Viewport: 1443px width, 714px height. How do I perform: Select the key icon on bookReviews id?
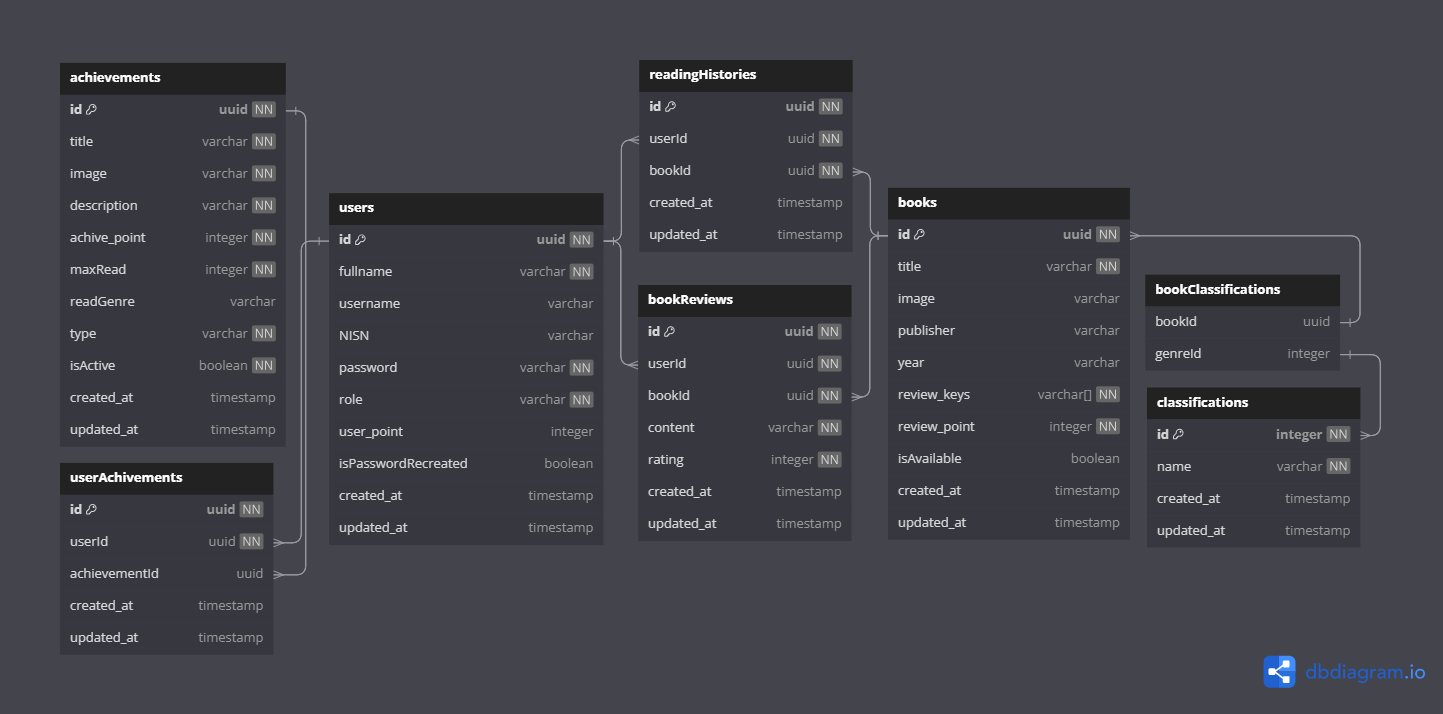667,331
